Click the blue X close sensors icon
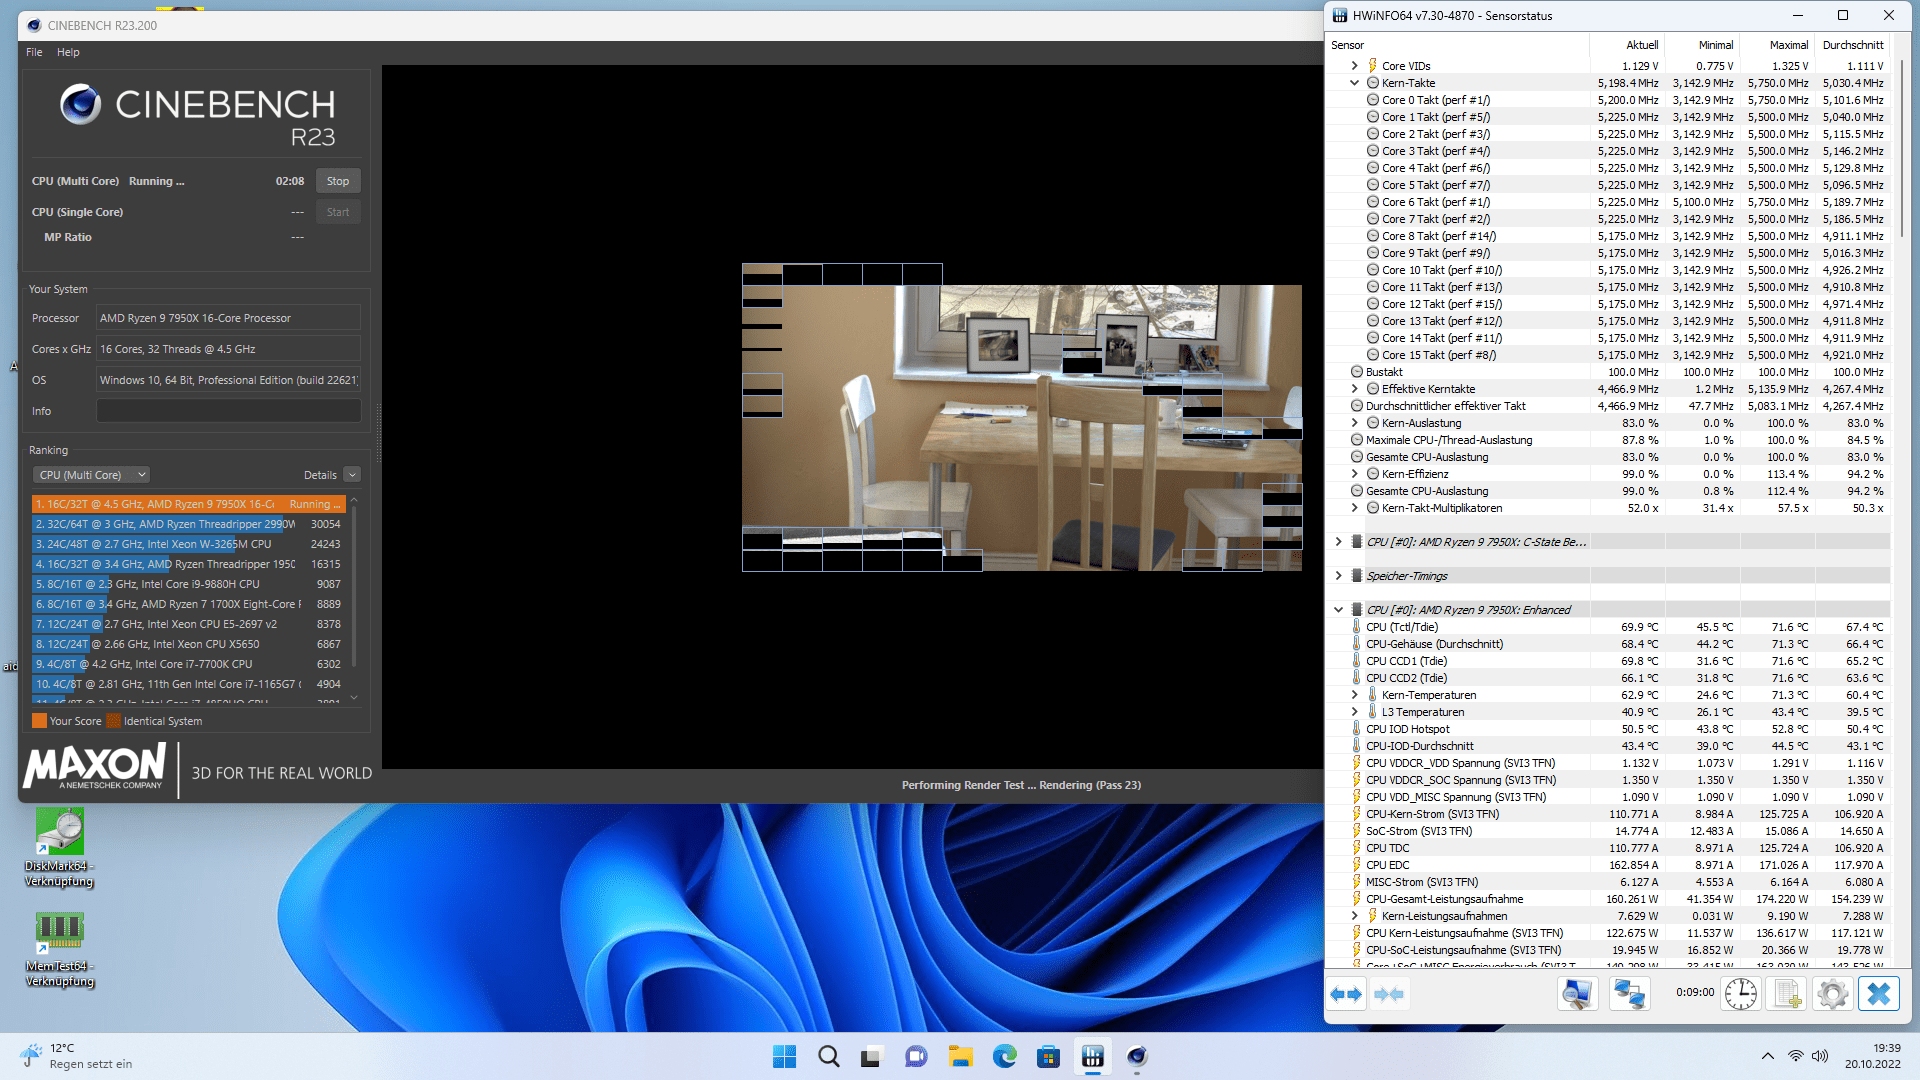The height and width of the screenshot is (1080, 1920). tap(1878, 994)
